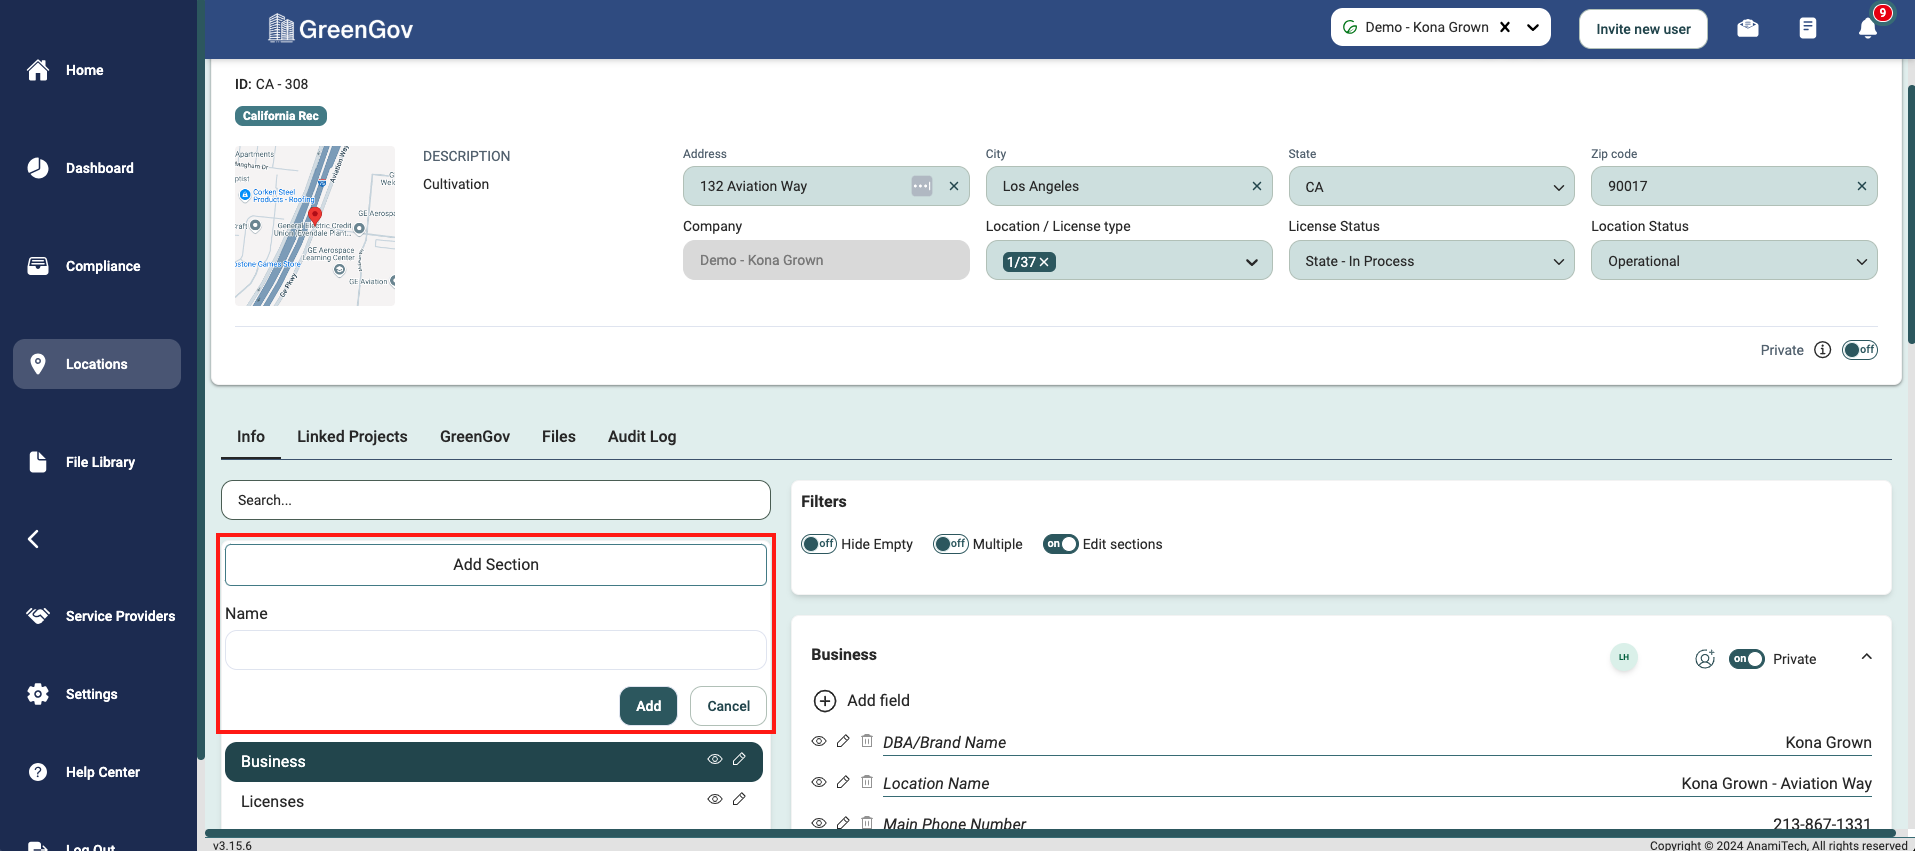Collapse the sidebar with left arrow
Screen dimensions: 1915x851
(34, 539)
